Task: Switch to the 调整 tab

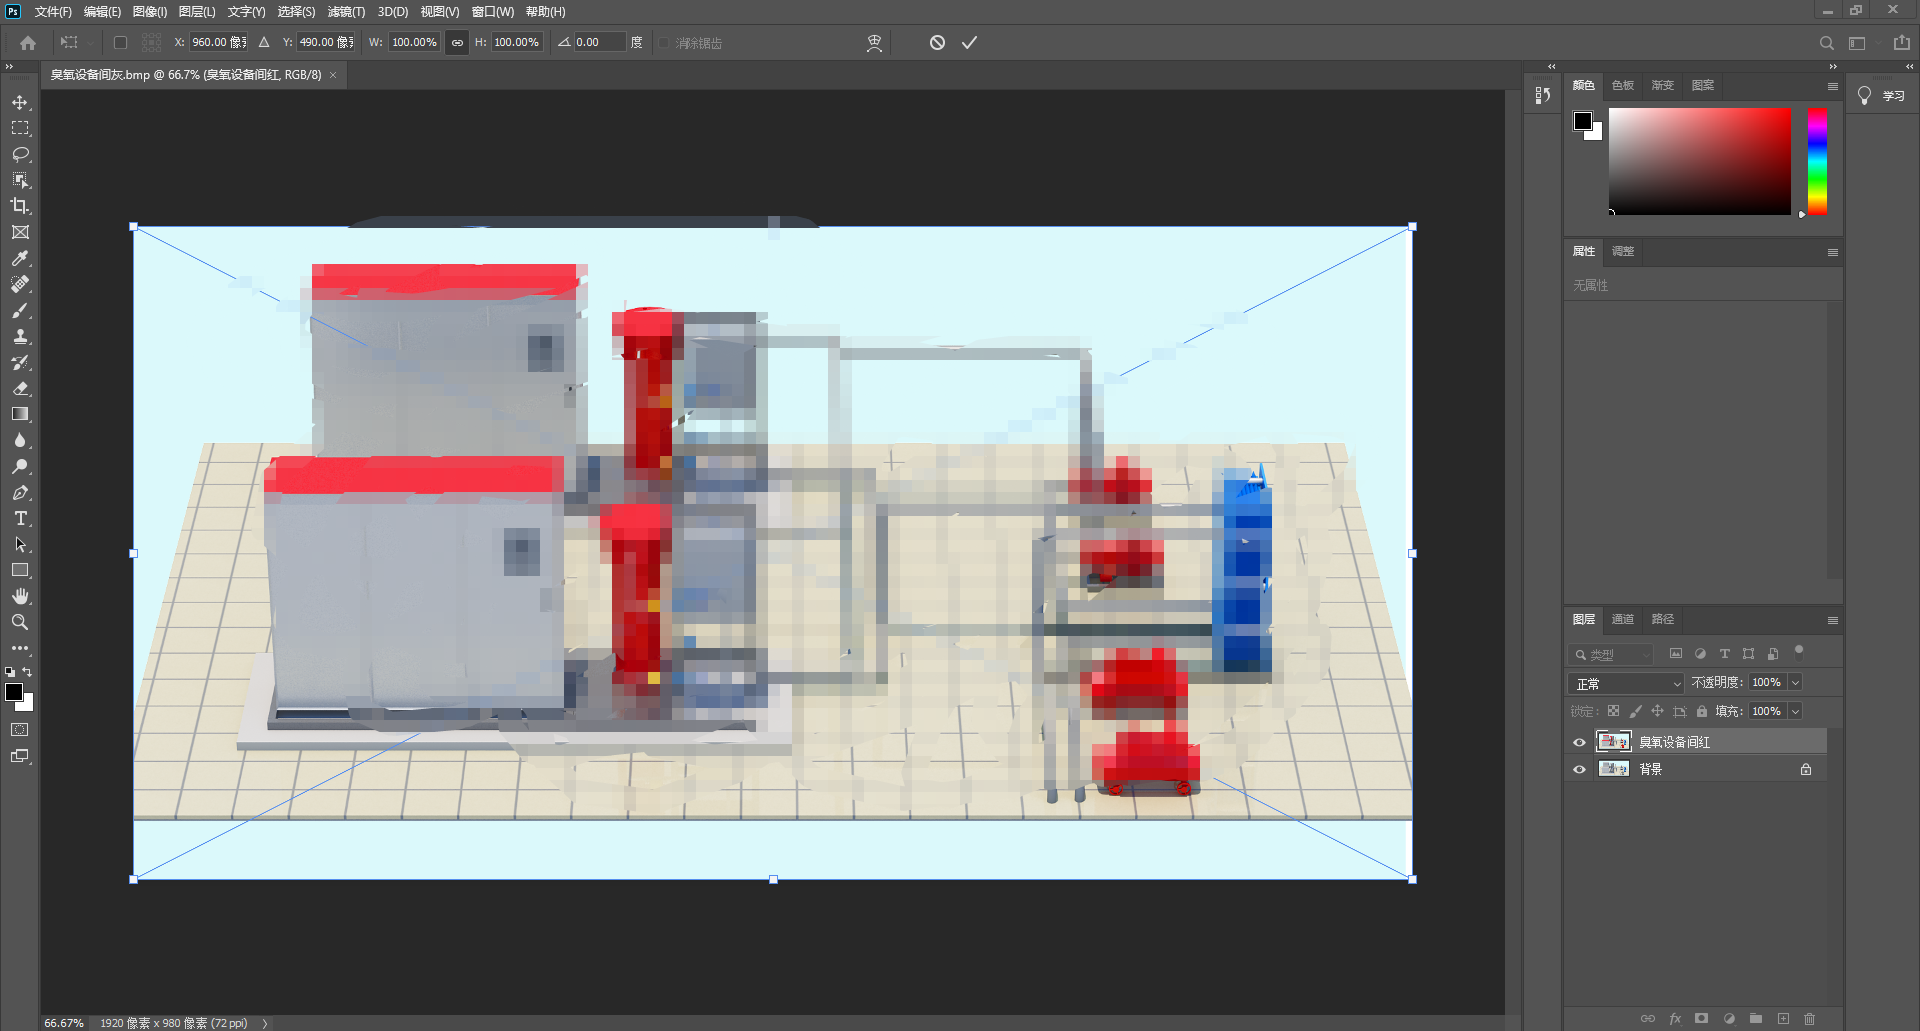Action: point(1623,251)
